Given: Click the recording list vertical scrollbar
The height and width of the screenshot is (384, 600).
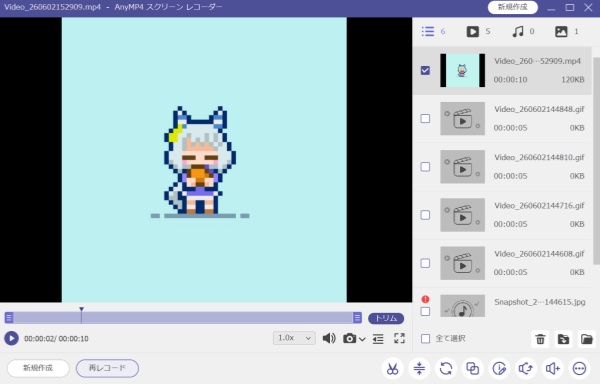Looking at the screenshot, I should click(x=596, y=161).
